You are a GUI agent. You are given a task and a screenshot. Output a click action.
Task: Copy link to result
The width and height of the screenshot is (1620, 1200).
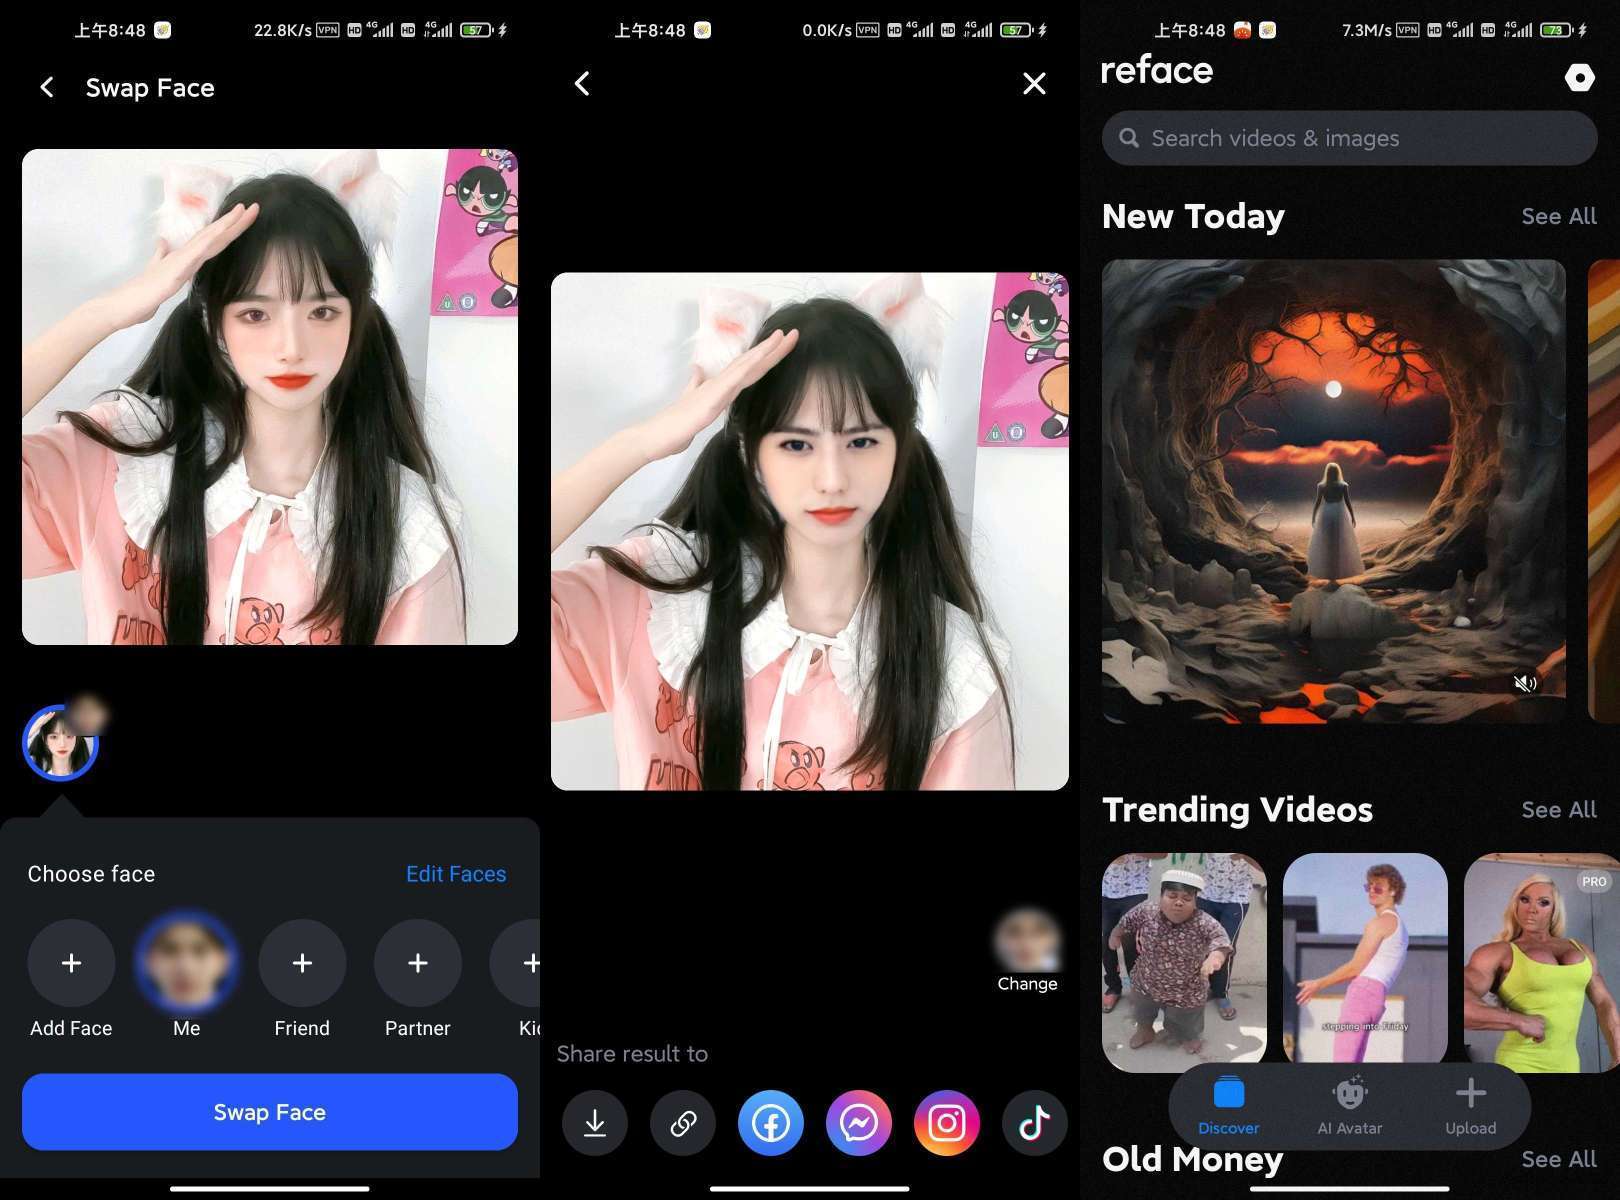coord(683,1123)
